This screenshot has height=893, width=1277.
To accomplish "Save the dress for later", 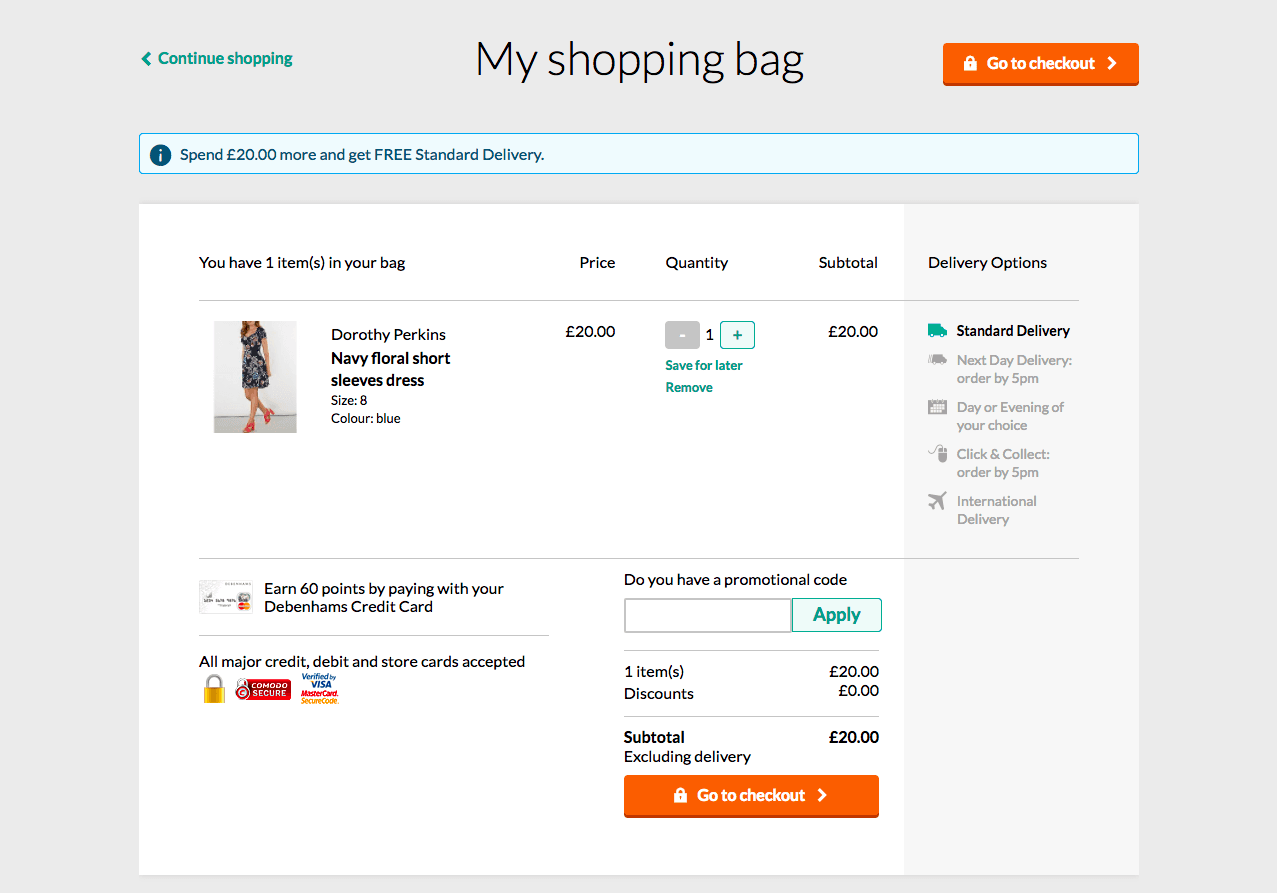I will click(x=703, y=365).
